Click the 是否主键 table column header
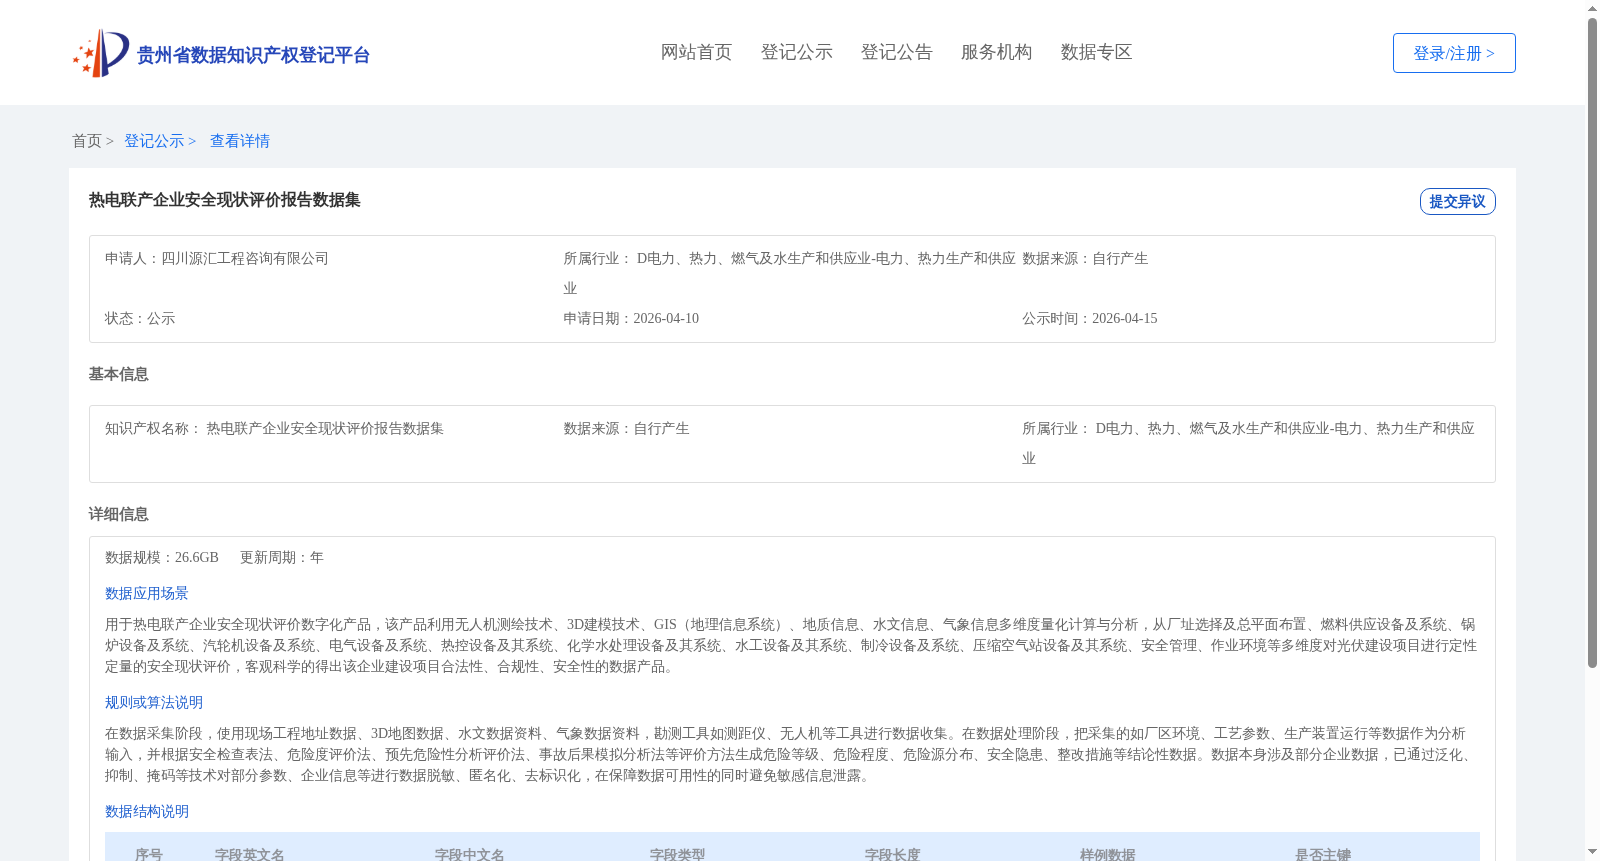 point(1322,854)
